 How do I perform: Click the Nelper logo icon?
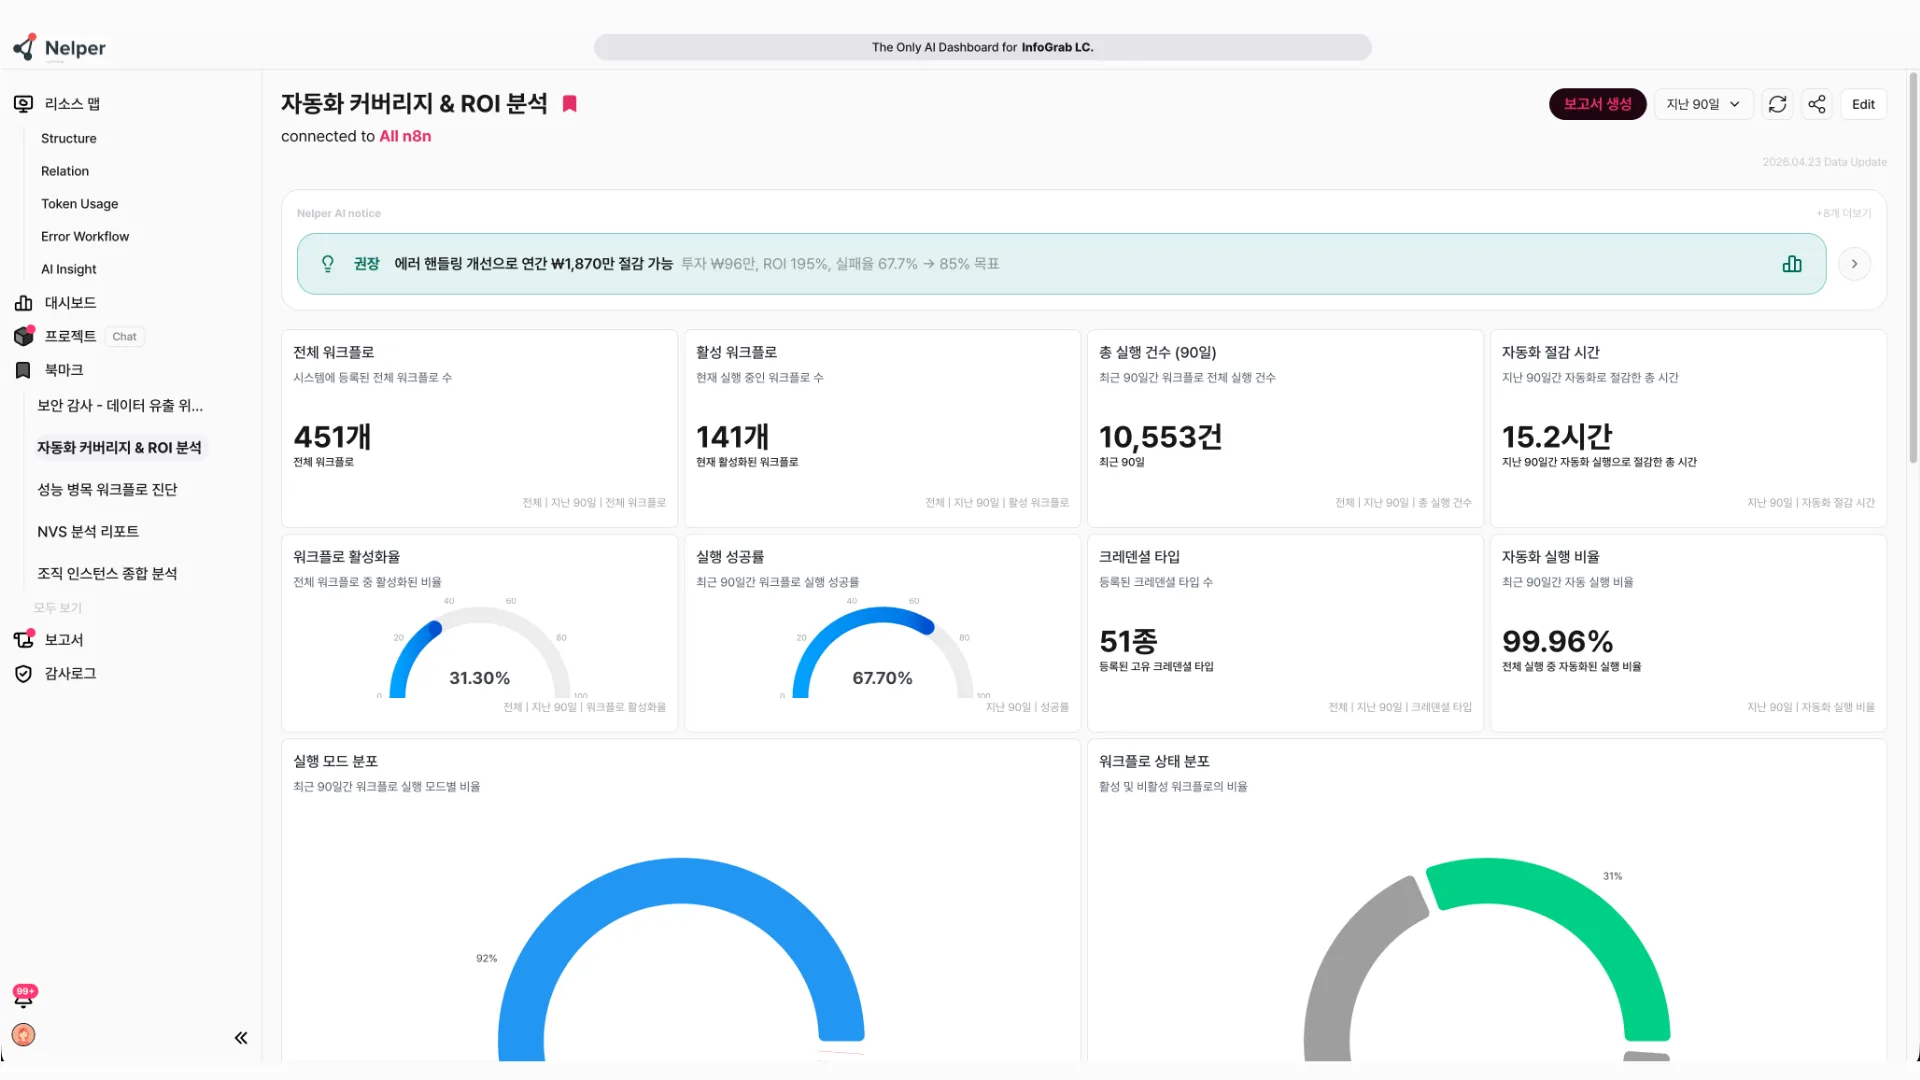coord(24,47)
